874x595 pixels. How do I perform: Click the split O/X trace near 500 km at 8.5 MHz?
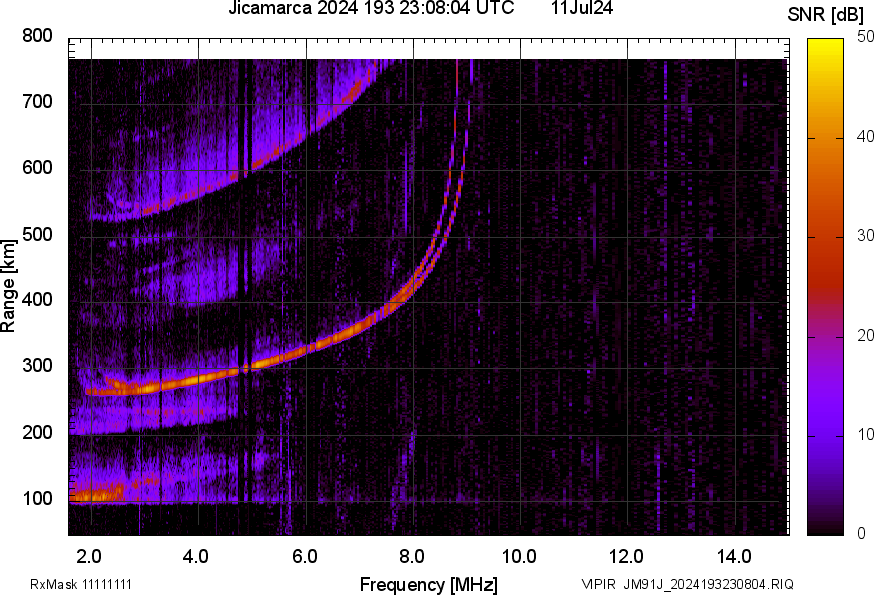(440, 235)
